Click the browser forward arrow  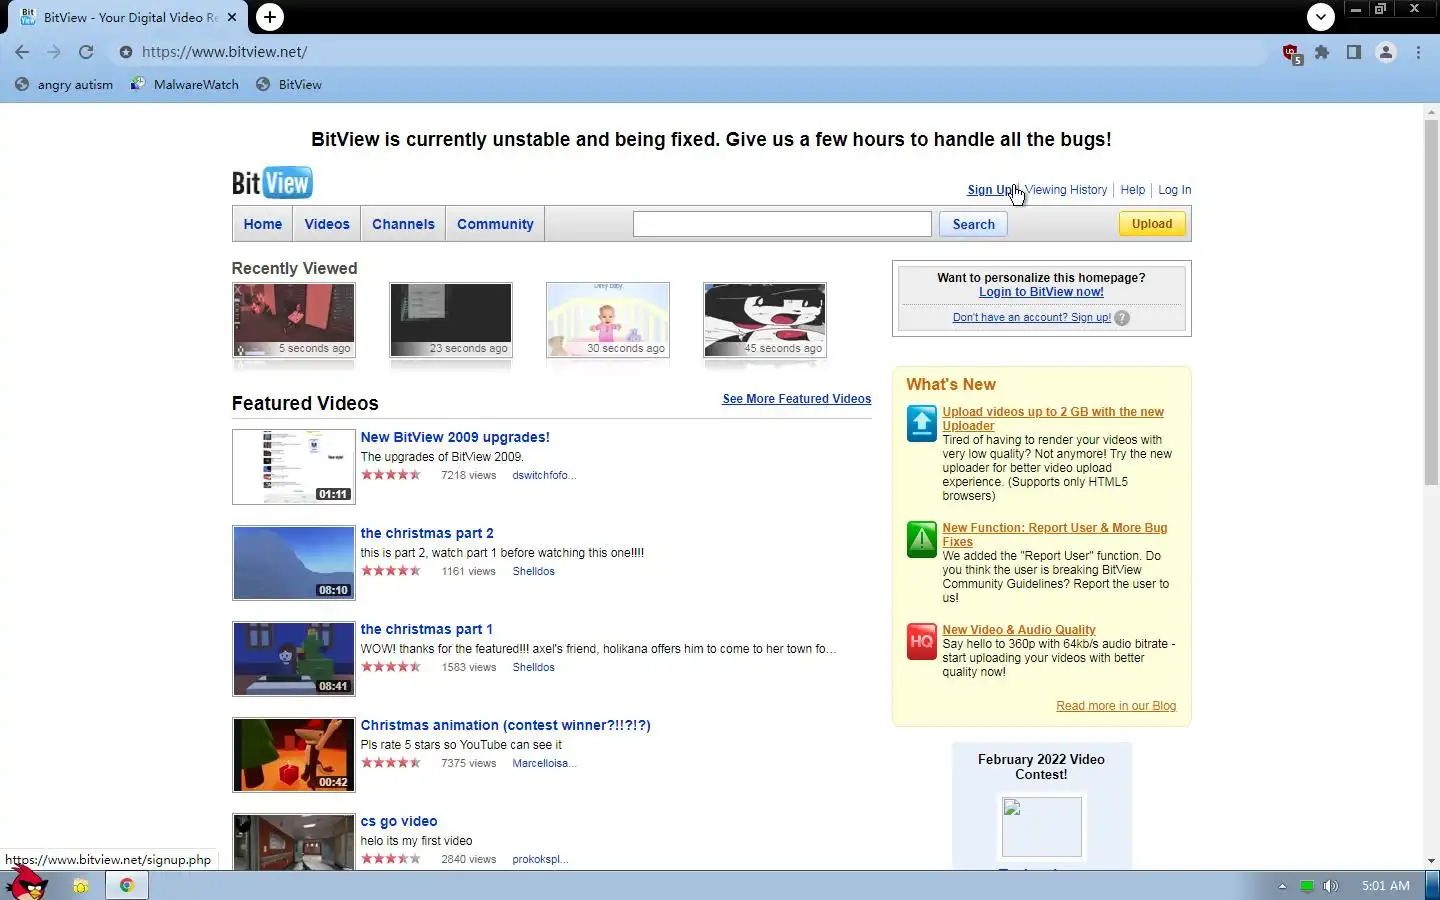click(54, 52)
